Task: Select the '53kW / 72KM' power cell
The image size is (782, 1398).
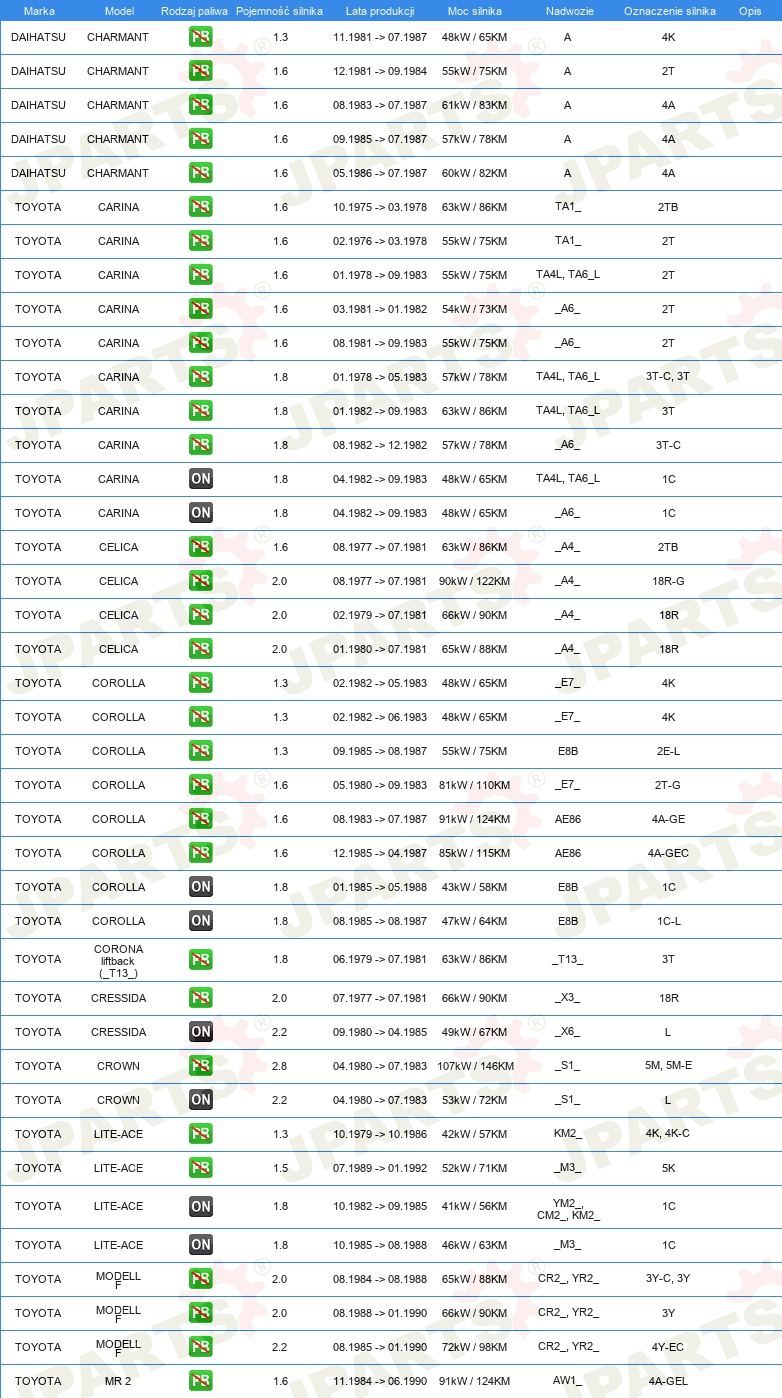Action: [475, 1100]
